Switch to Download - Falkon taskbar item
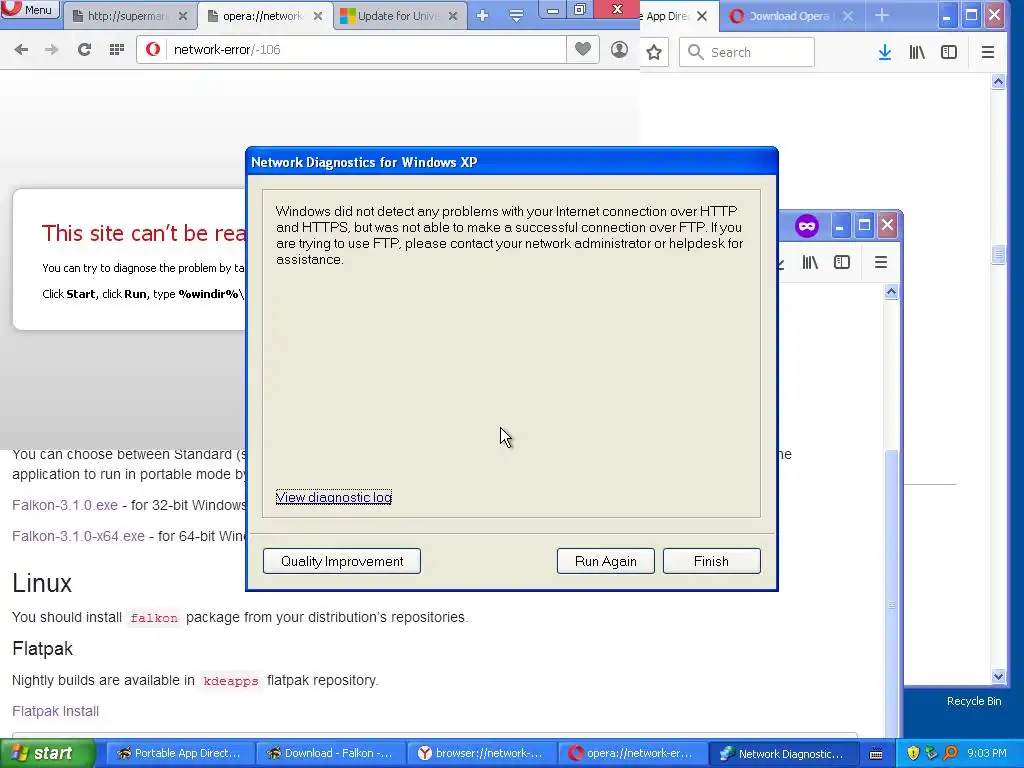This screenshot has width=1024, height=768. (x=330, y=754)
